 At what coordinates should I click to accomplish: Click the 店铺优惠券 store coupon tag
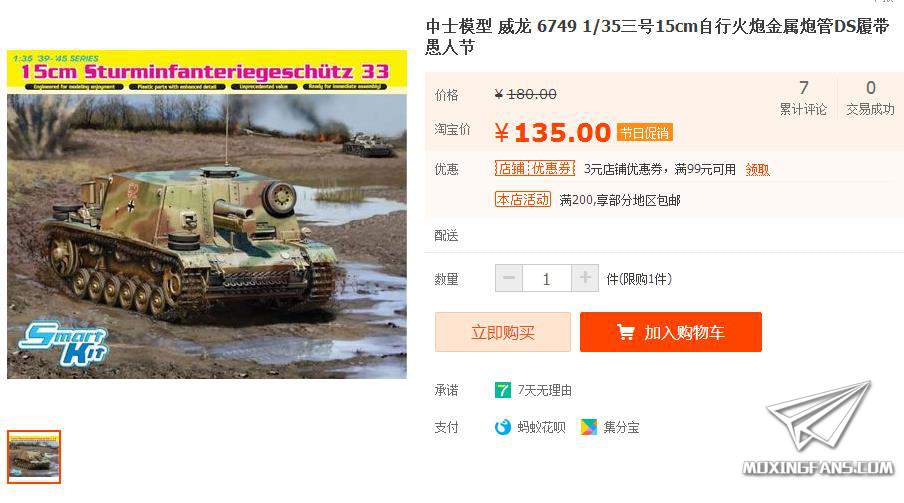point(535,168)
